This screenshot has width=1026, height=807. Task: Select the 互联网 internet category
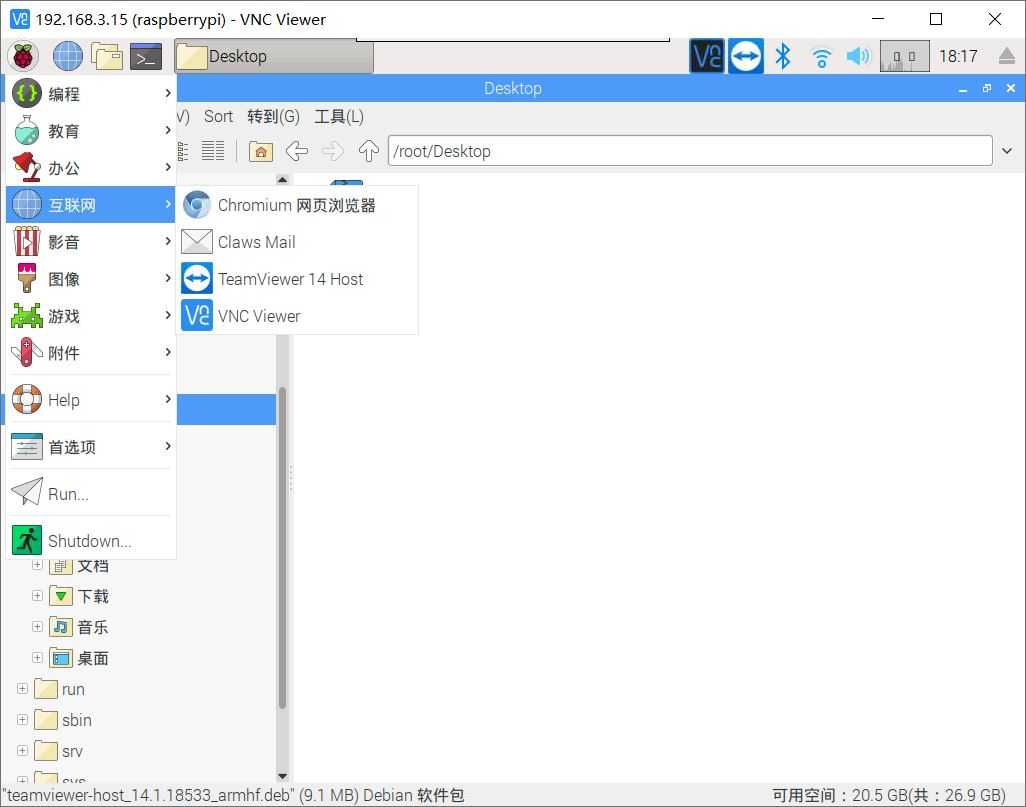tap(90, 205)
